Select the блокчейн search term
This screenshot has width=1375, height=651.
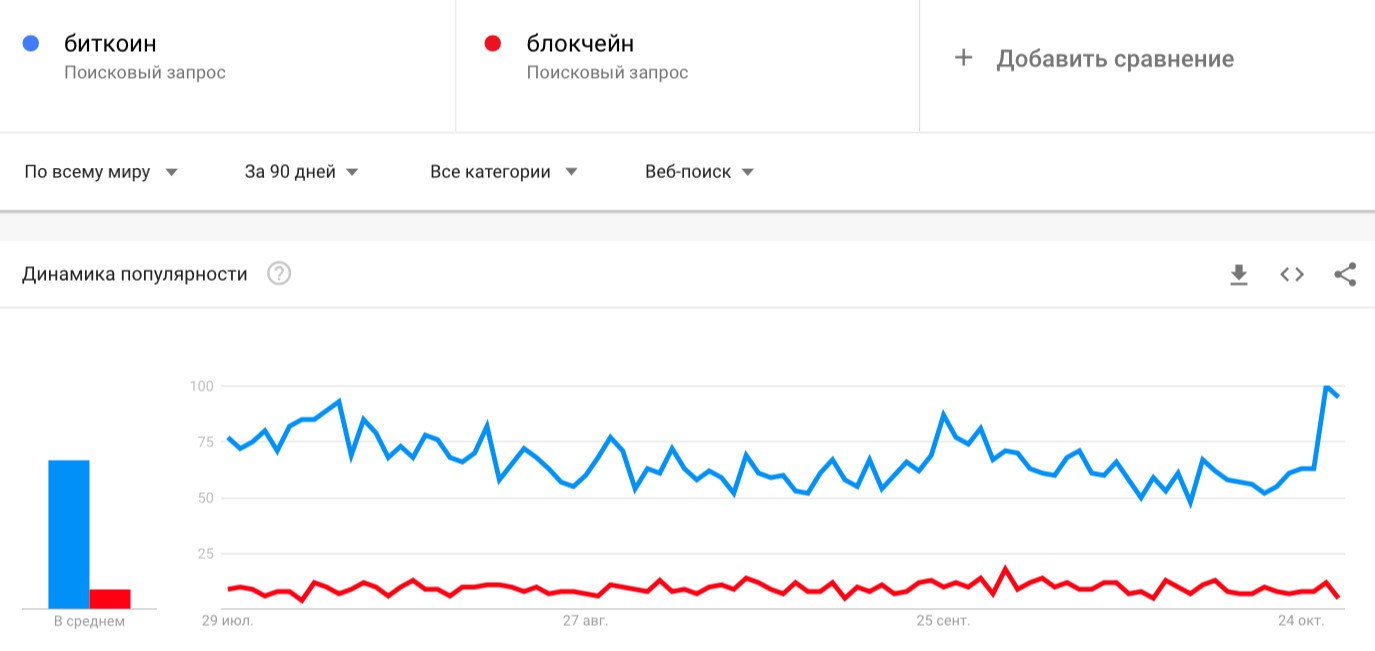[x=580, y=44]
